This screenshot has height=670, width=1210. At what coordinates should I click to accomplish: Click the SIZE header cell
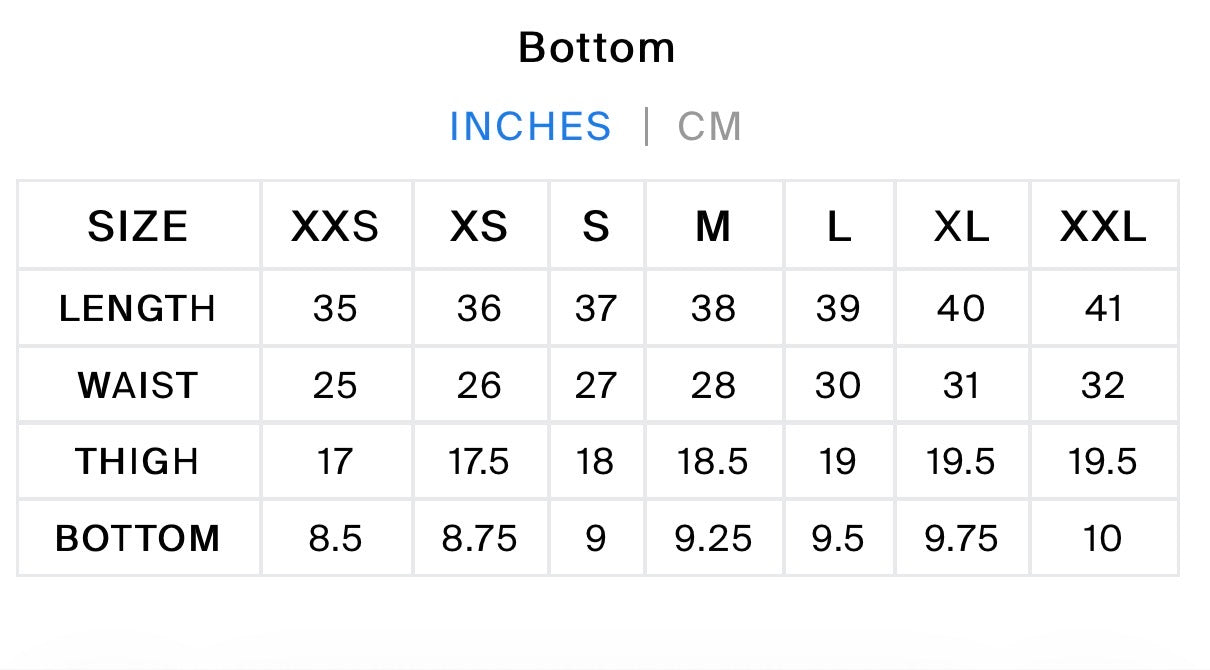[138, 228]
